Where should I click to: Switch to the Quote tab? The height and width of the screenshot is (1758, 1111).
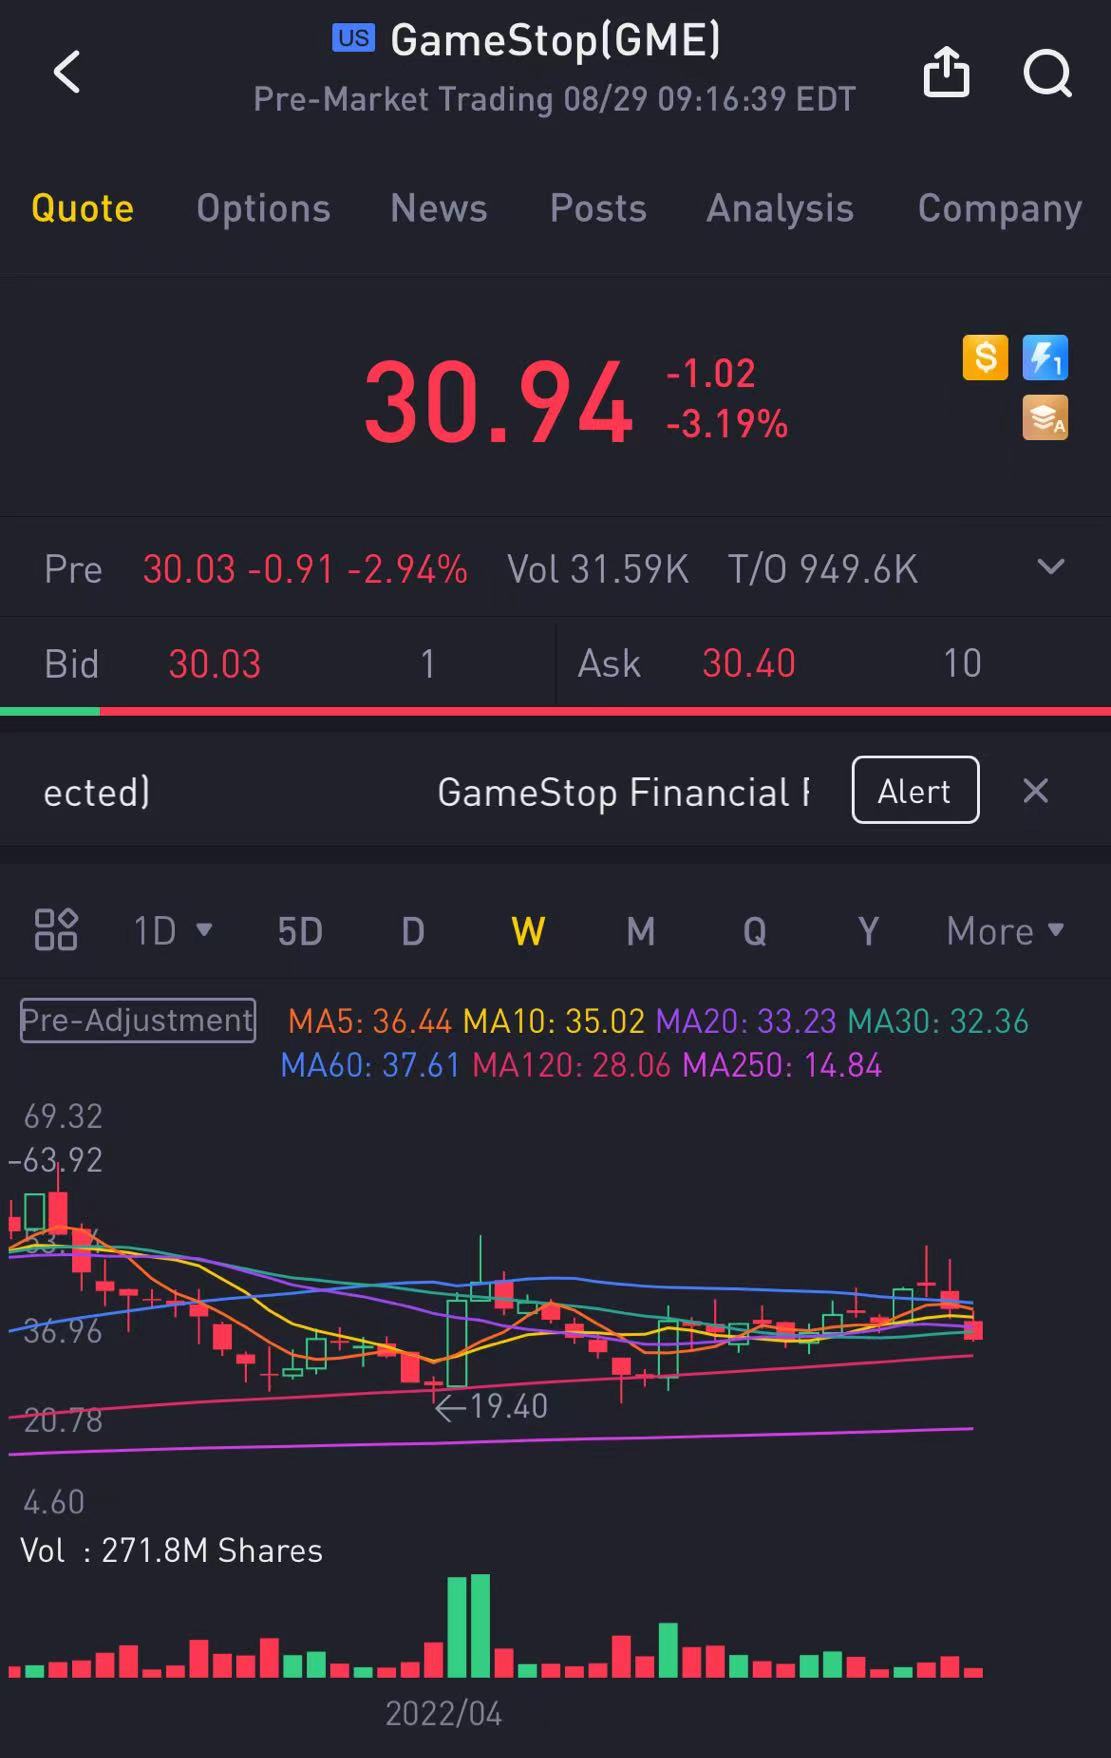click(x=82, y=208)
